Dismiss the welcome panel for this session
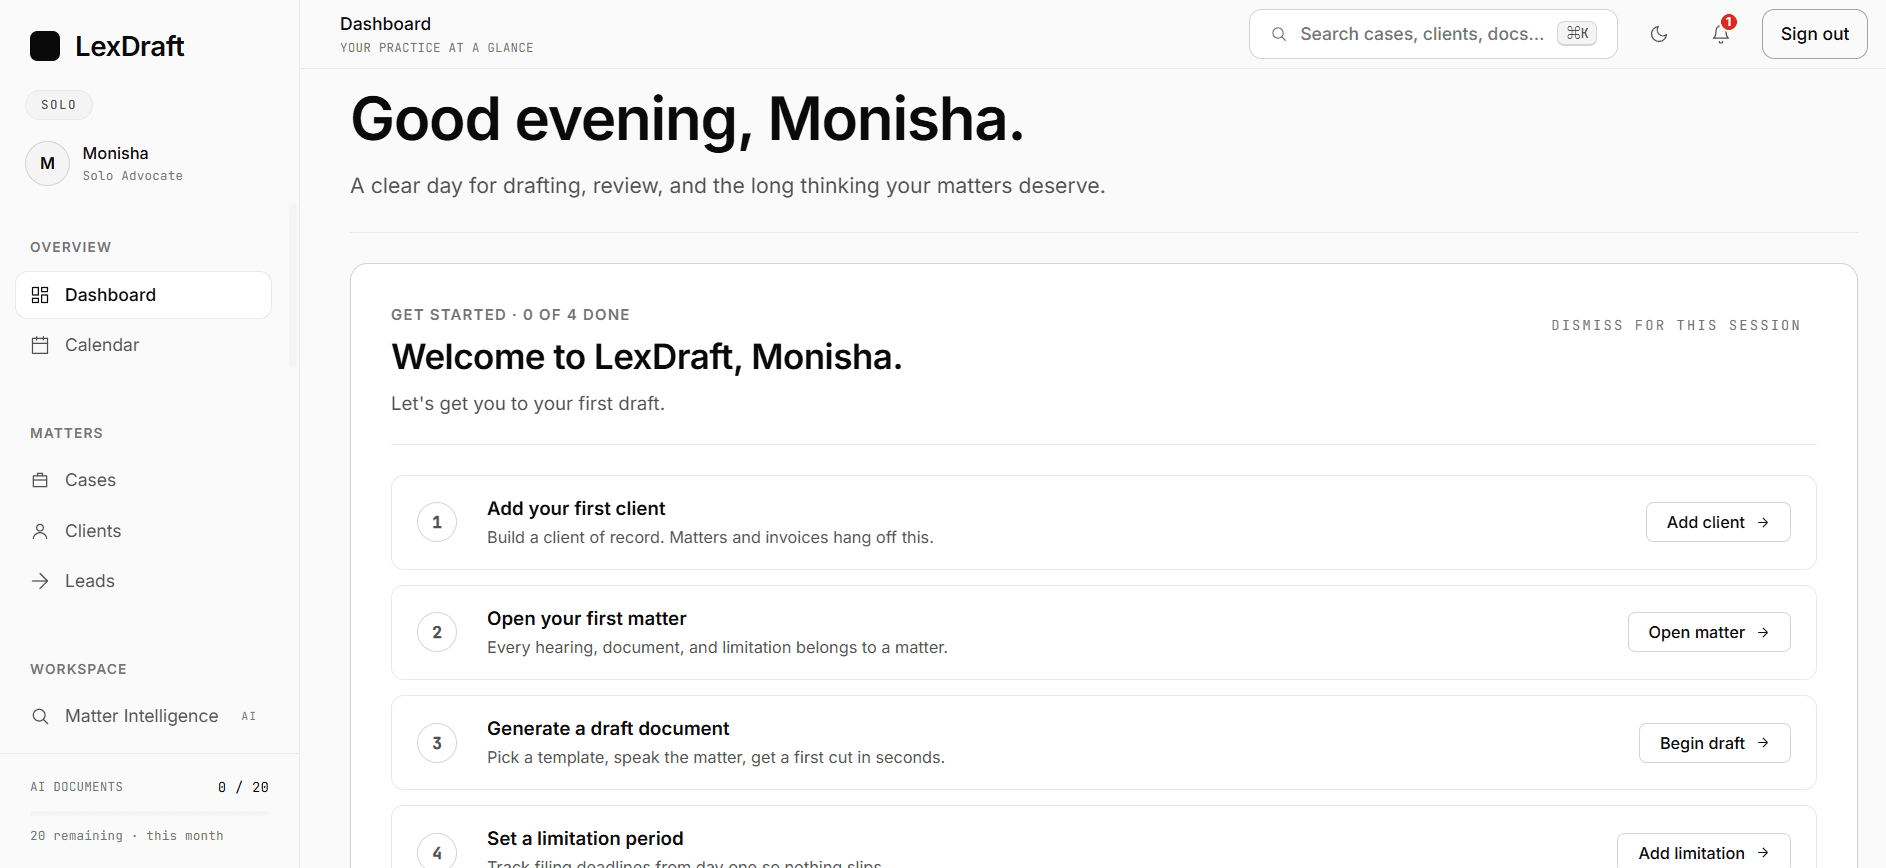Viewport: 1886px width, 868px height. [x=1676, y=325]
